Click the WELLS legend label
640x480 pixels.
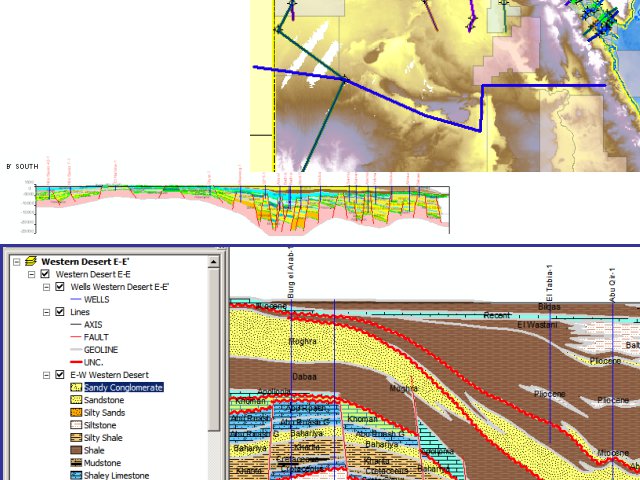coord(96,300)
